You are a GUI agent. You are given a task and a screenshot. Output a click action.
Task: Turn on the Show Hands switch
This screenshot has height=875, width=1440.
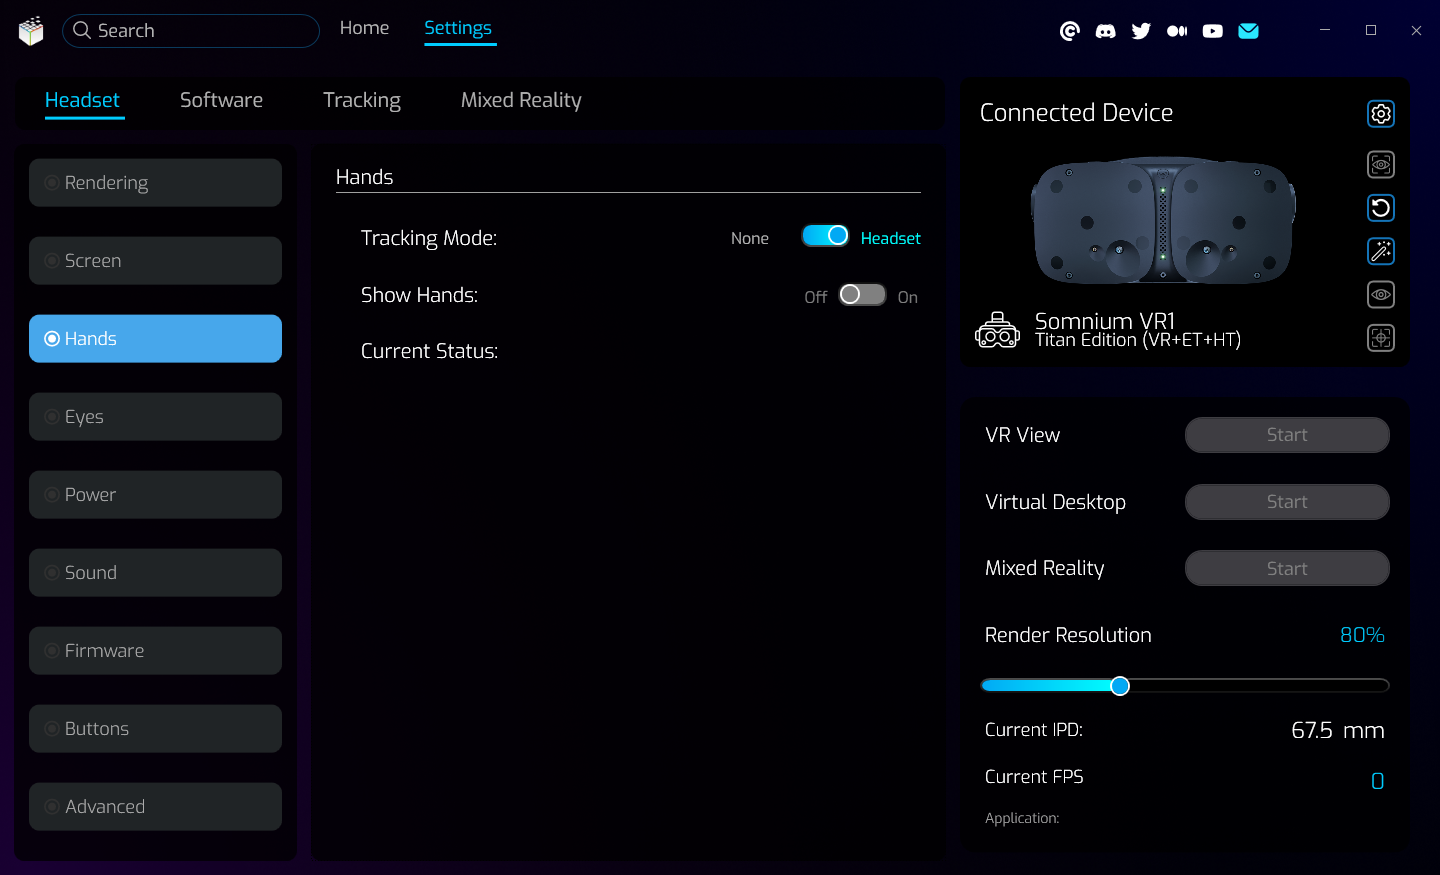[861, 295]
